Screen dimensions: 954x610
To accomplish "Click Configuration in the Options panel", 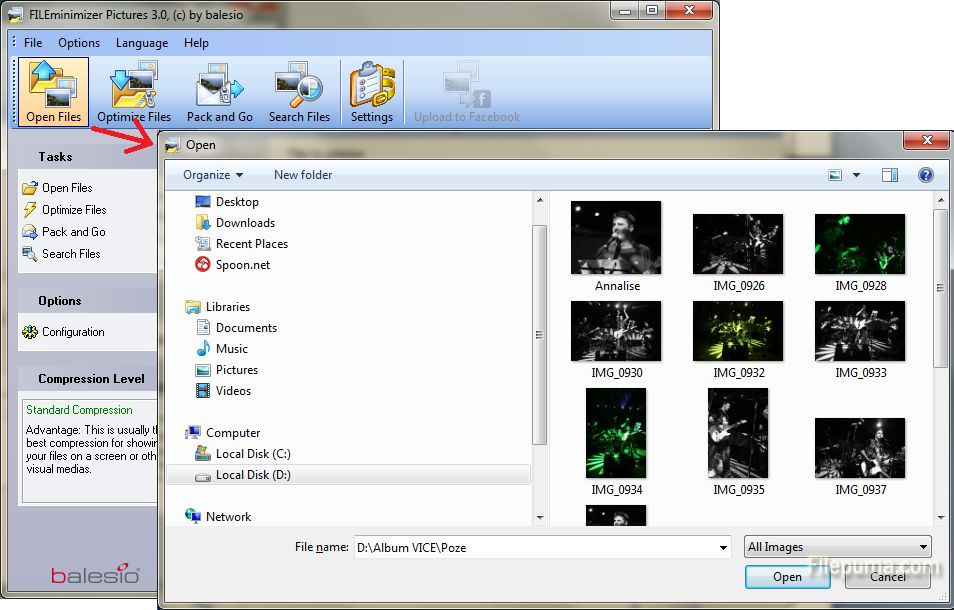I will [73, 332].
